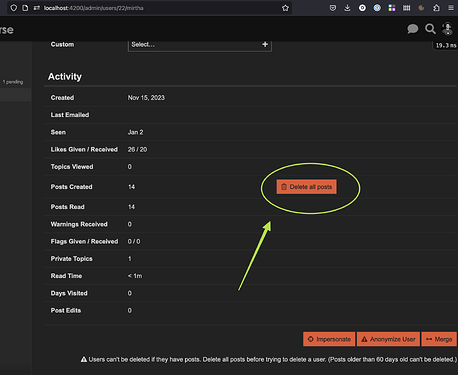Click the Merge button
The image size is (458, 375).
point(439,339)
